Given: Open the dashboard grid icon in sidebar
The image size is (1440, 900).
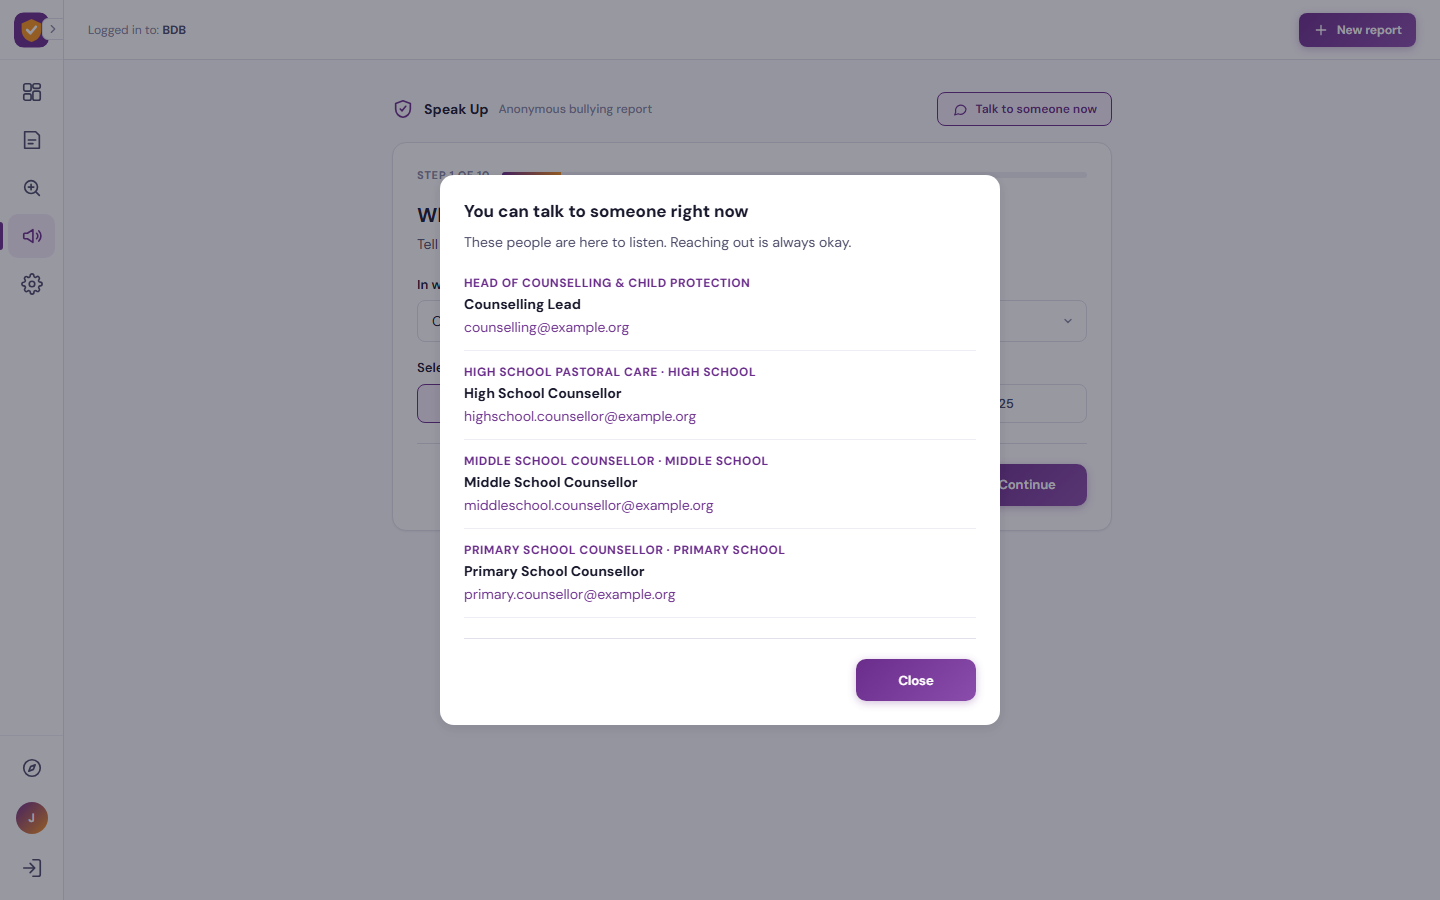Looking at the screenshot, I should click(32, 92).
